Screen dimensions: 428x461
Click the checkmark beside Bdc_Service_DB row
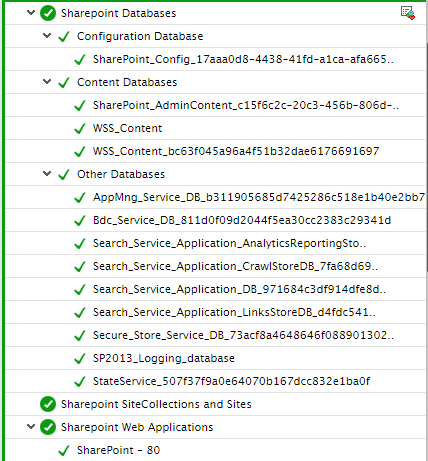pos(80,220)
